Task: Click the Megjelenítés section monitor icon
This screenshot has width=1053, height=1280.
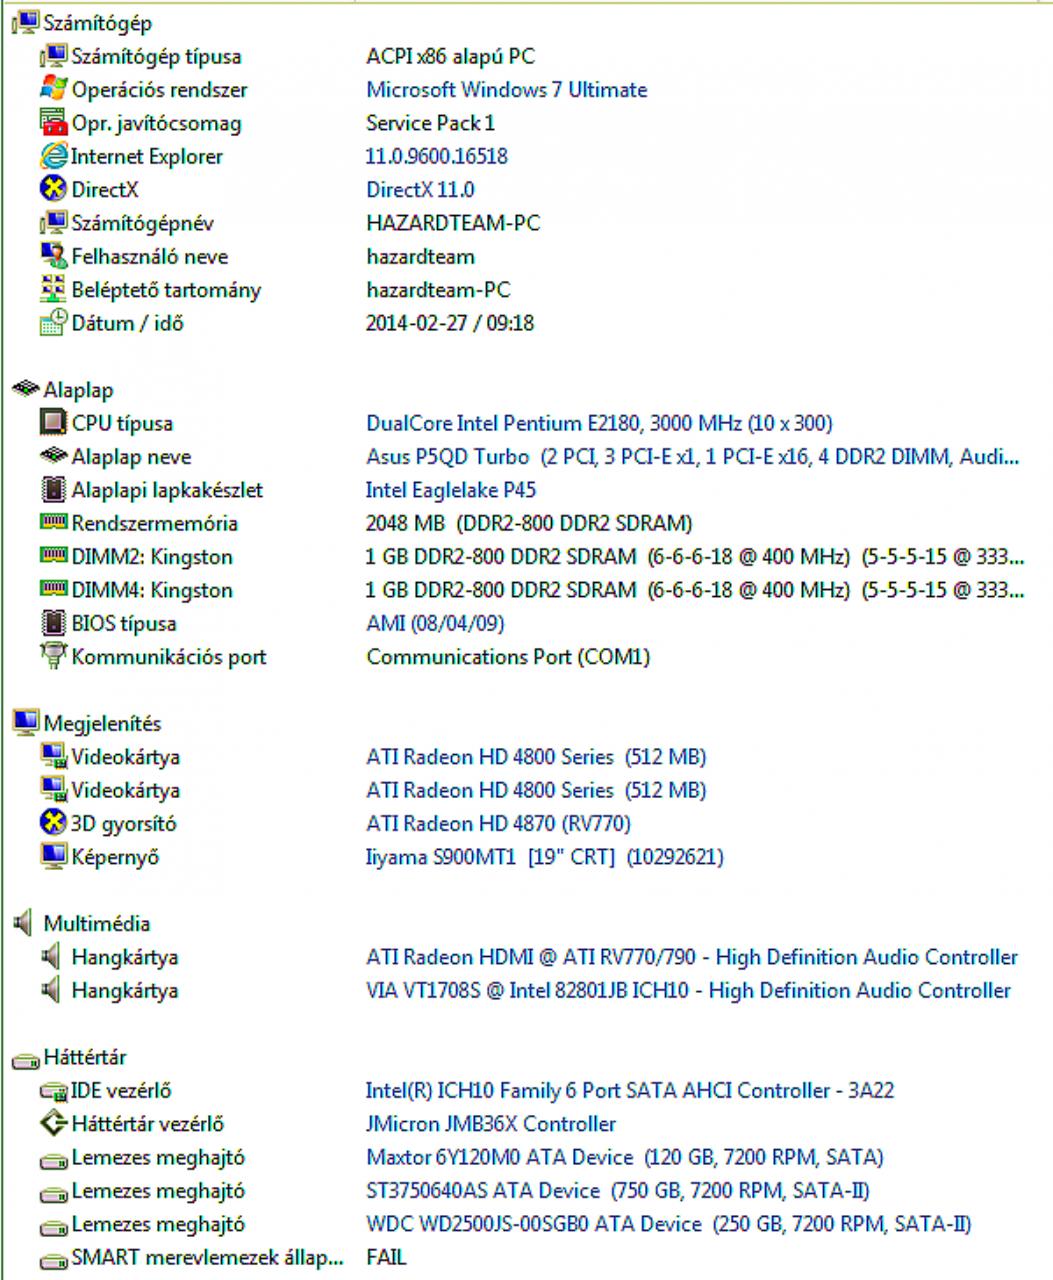Action: (25, 723)
